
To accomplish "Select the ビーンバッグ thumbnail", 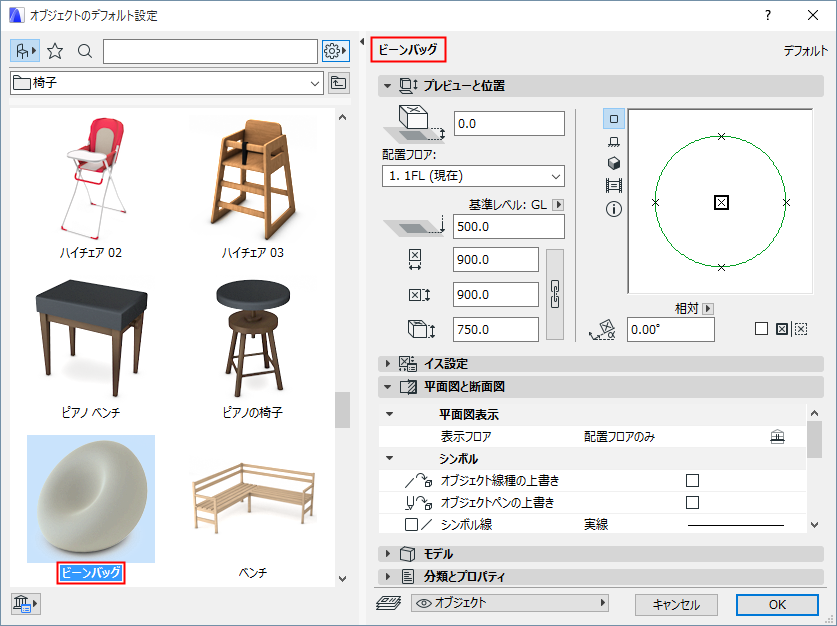I will tap(91, 498).
